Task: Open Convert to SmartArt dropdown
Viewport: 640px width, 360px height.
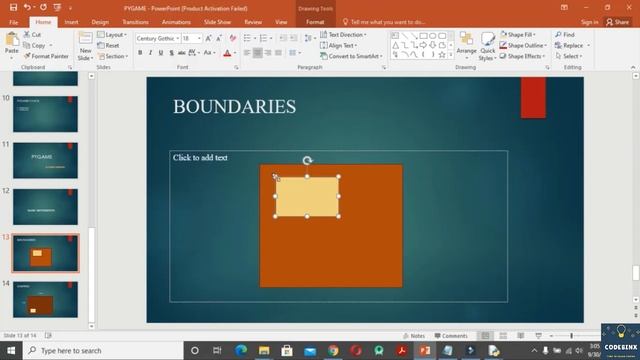Action: click(x=351, y=56)
